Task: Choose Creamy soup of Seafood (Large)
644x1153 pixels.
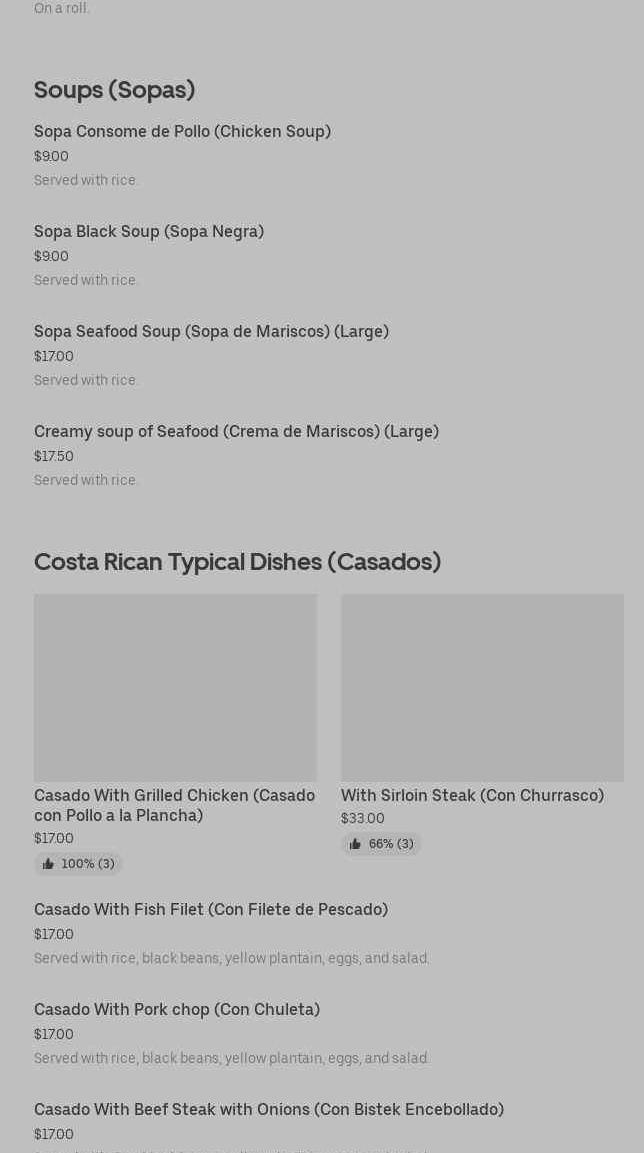Action: click(x=236, y=432)
